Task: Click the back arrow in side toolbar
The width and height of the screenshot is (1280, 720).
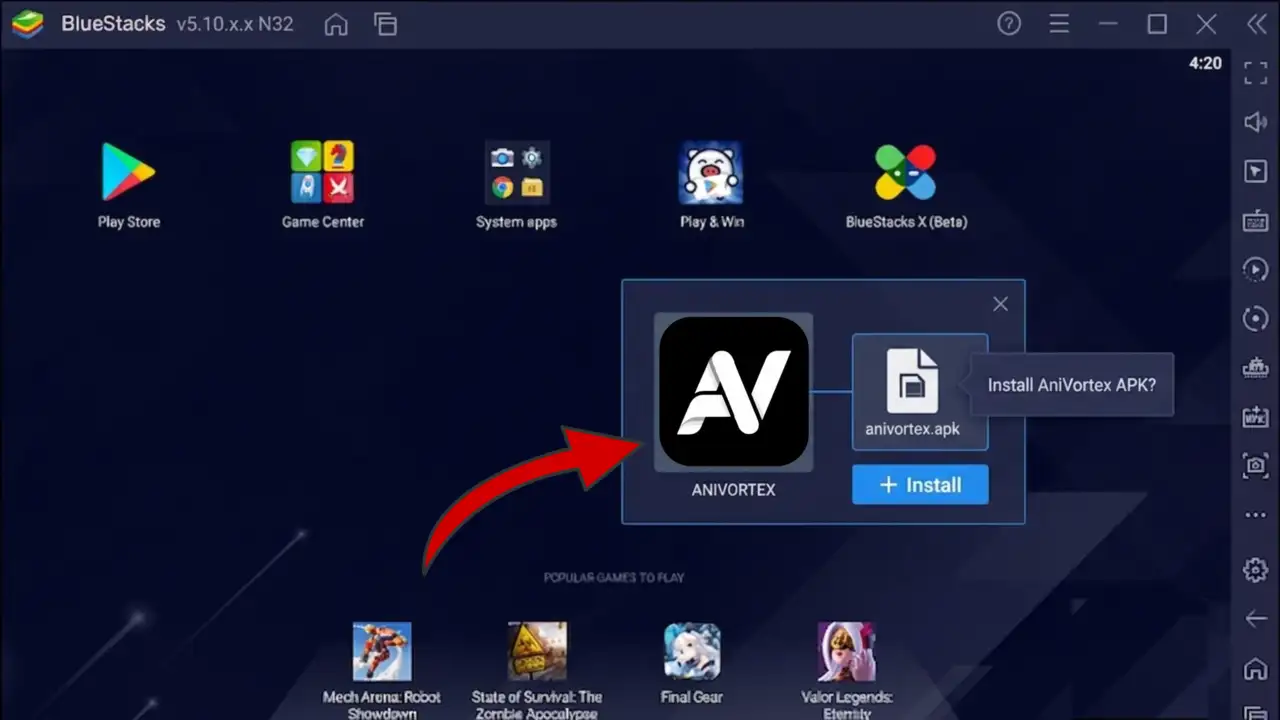Action: [1255, 619]
